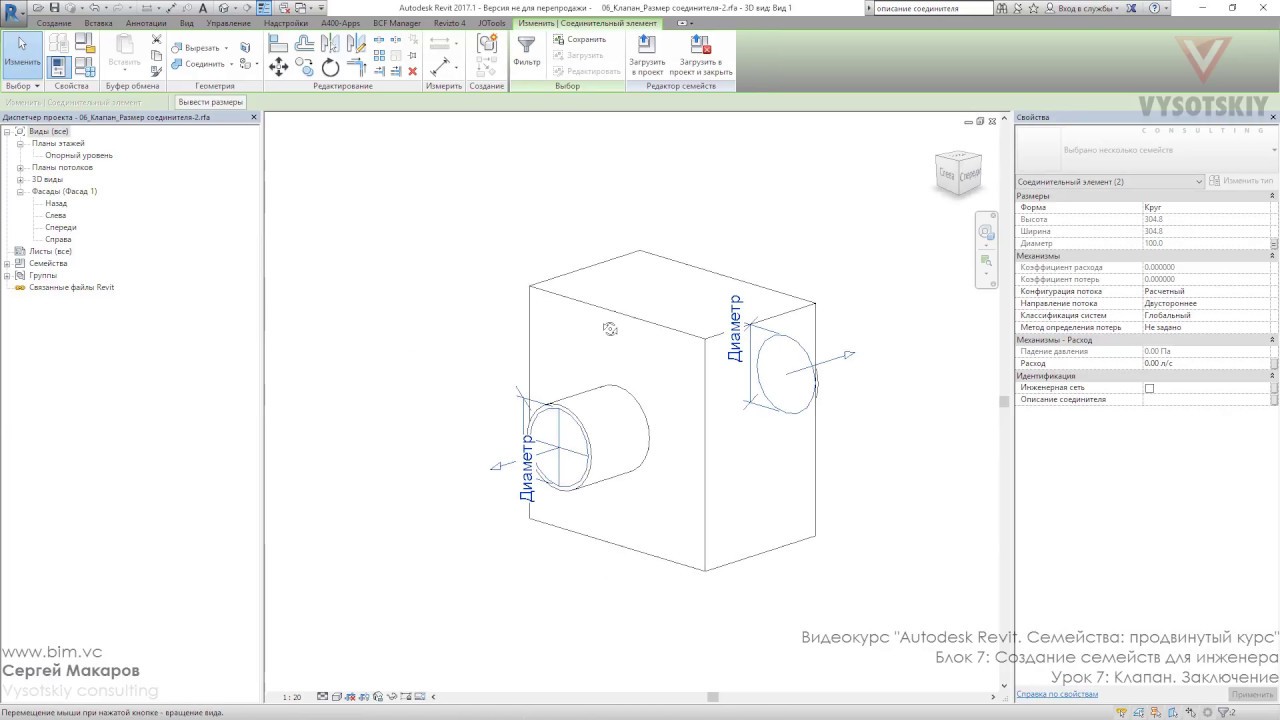Click the search field with описание соединителя
Screen dimensions: 1280x720
934,8
